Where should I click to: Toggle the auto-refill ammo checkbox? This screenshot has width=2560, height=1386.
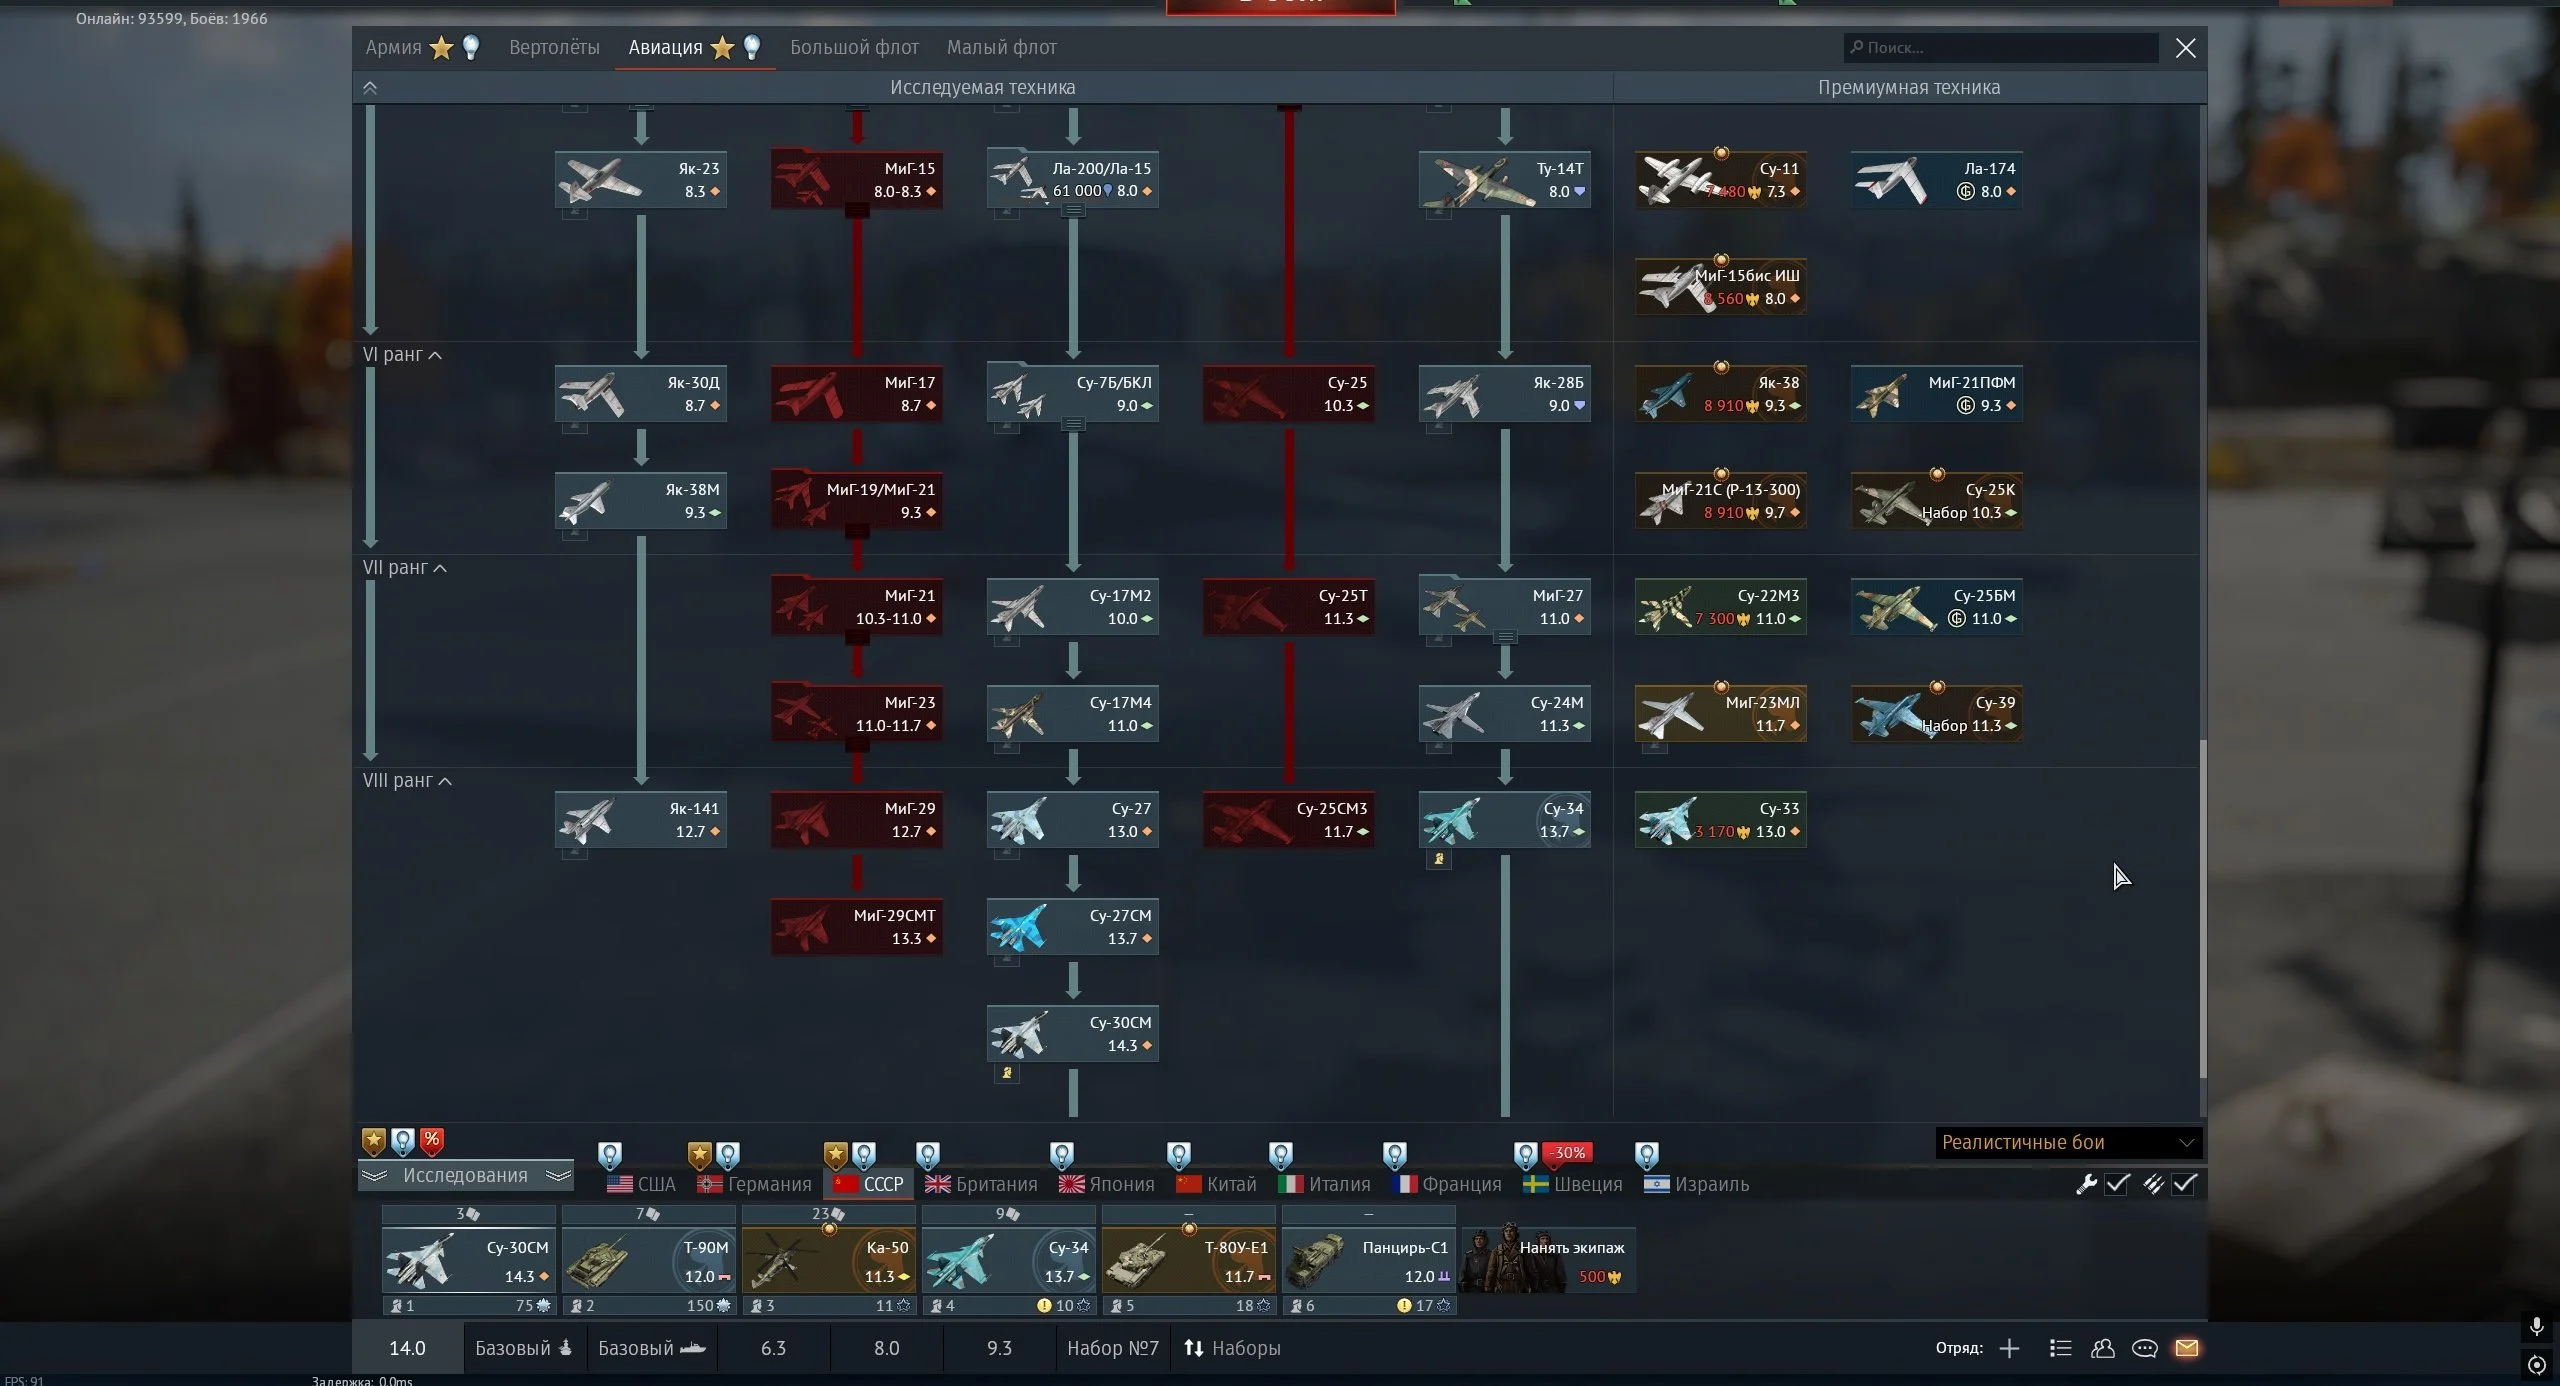2184,1184
